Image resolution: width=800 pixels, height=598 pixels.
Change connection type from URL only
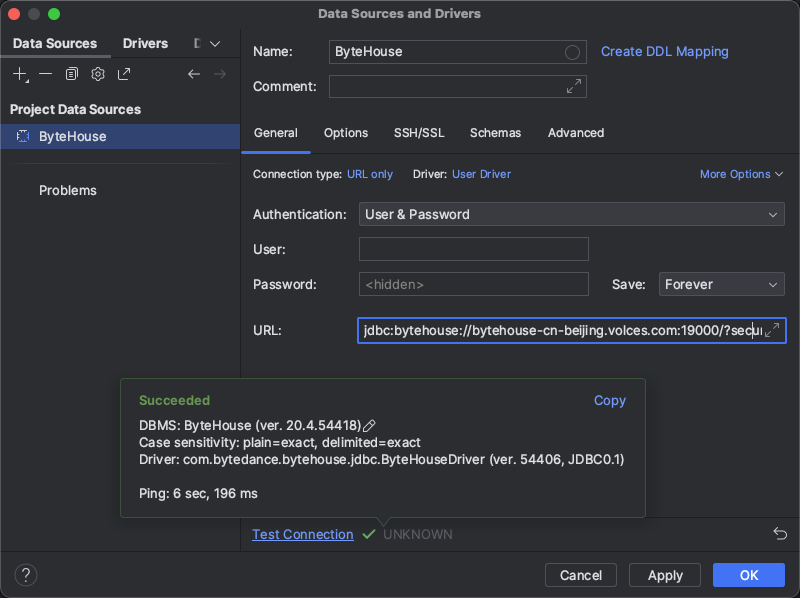click(370, 174)
